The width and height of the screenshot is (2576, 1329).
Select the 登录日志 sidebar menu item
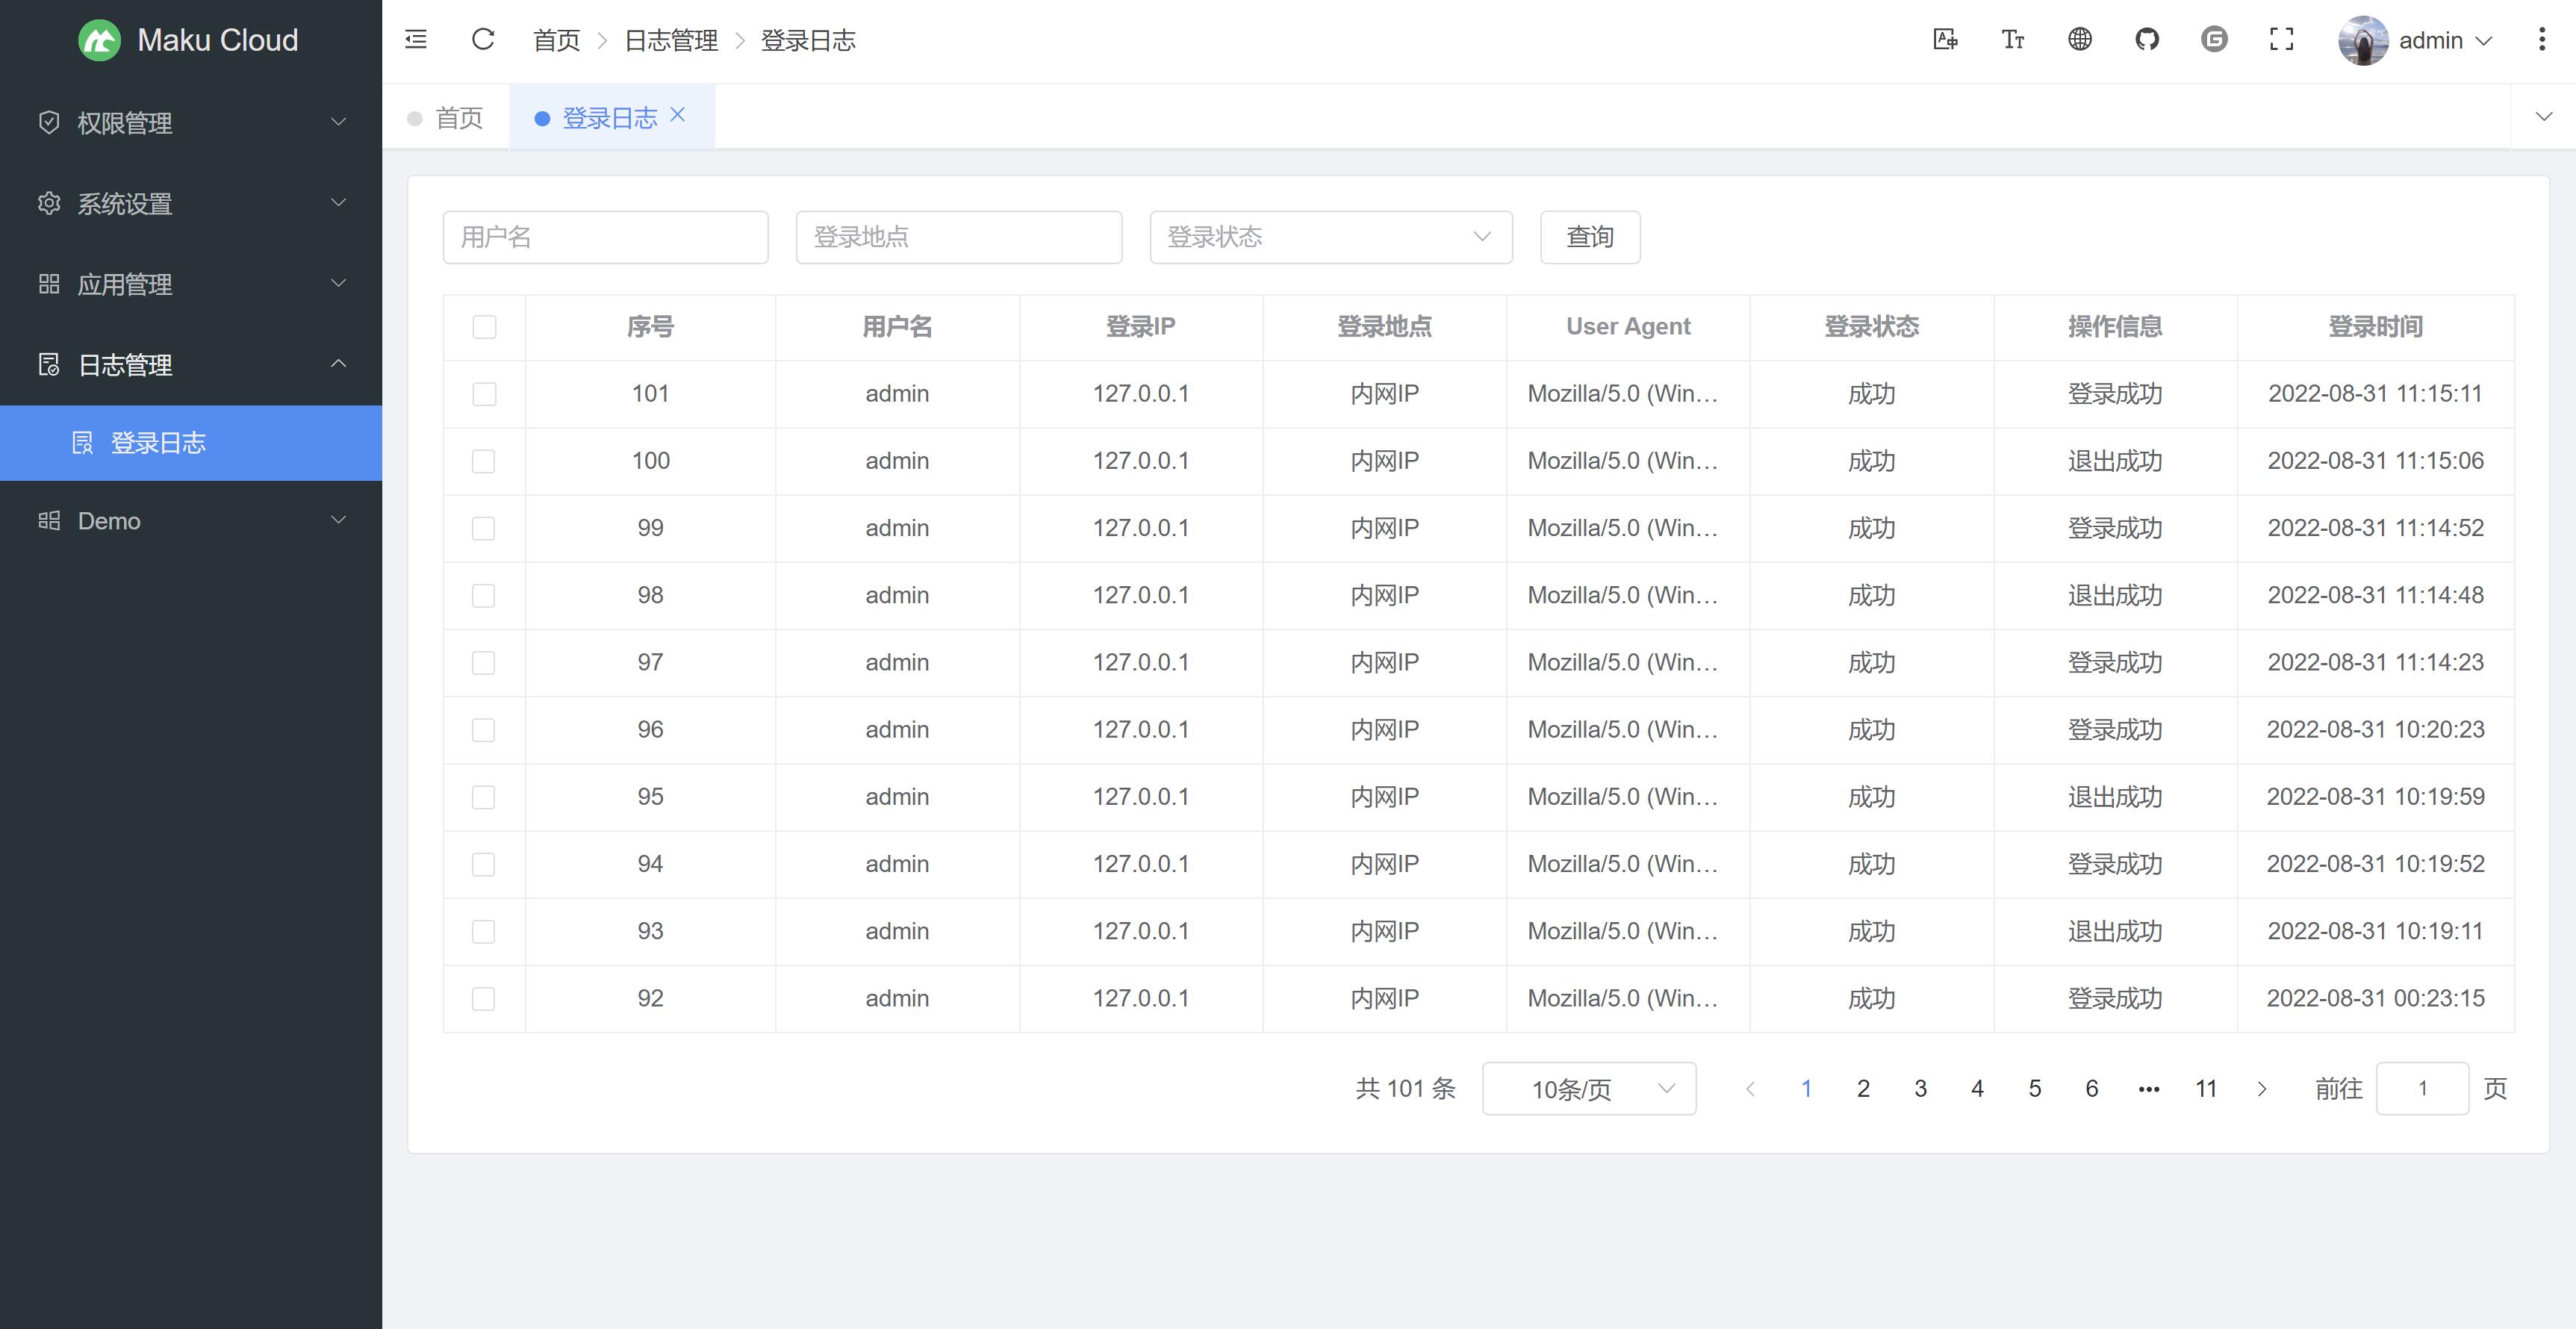(x=158, y=443)
